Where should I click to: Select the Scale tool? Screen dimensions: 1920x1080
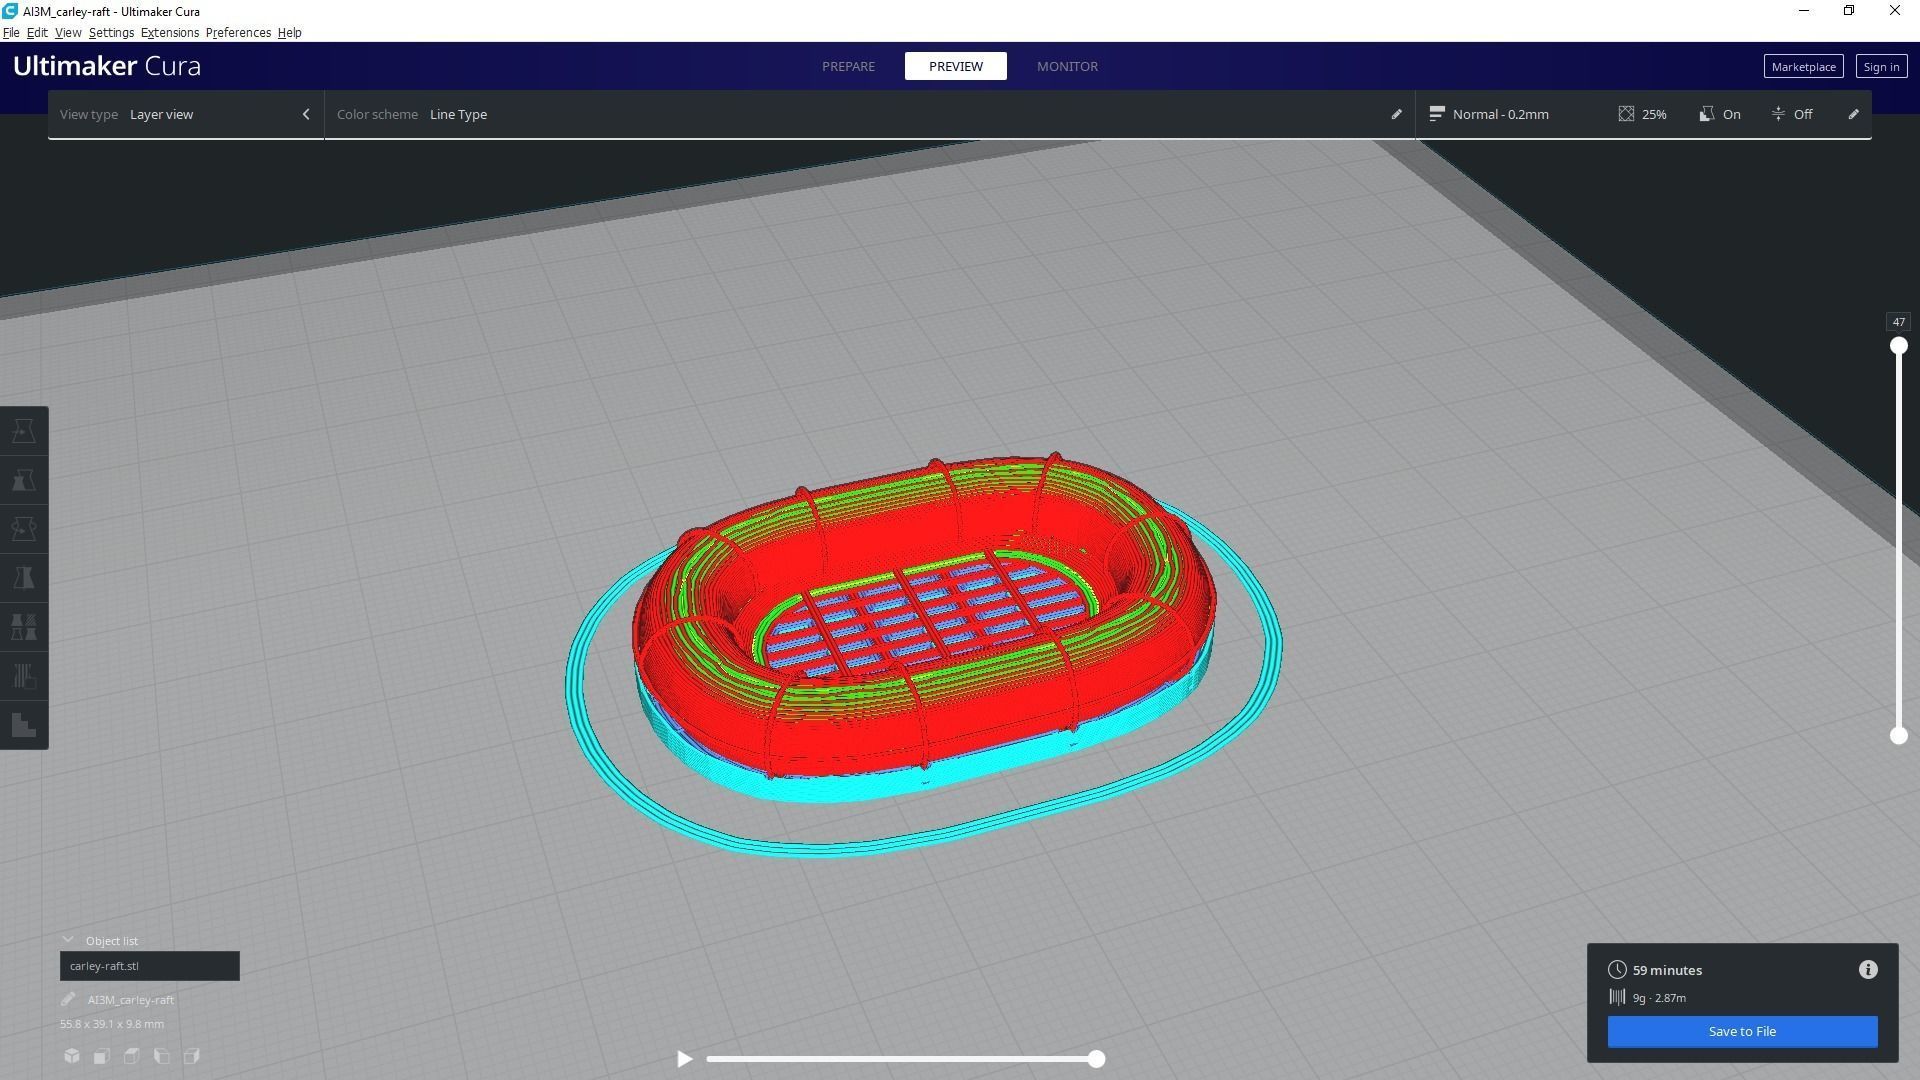tap(24, 480)
